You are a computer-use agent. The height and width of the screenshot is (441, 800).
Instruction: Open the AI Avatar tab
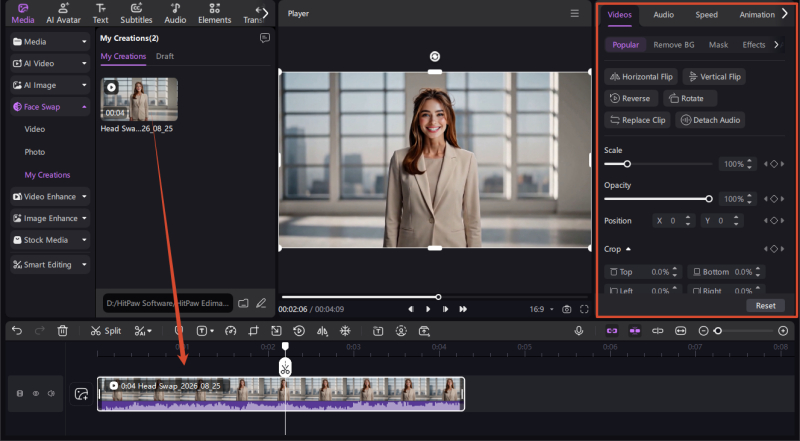[63, 14]
